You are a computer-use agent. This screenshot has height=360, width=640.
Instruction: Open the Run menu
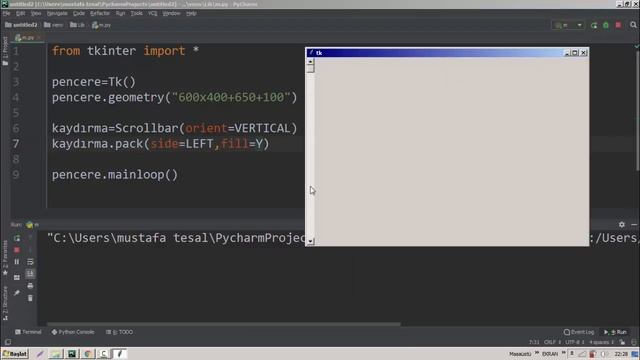pos(120,13)
